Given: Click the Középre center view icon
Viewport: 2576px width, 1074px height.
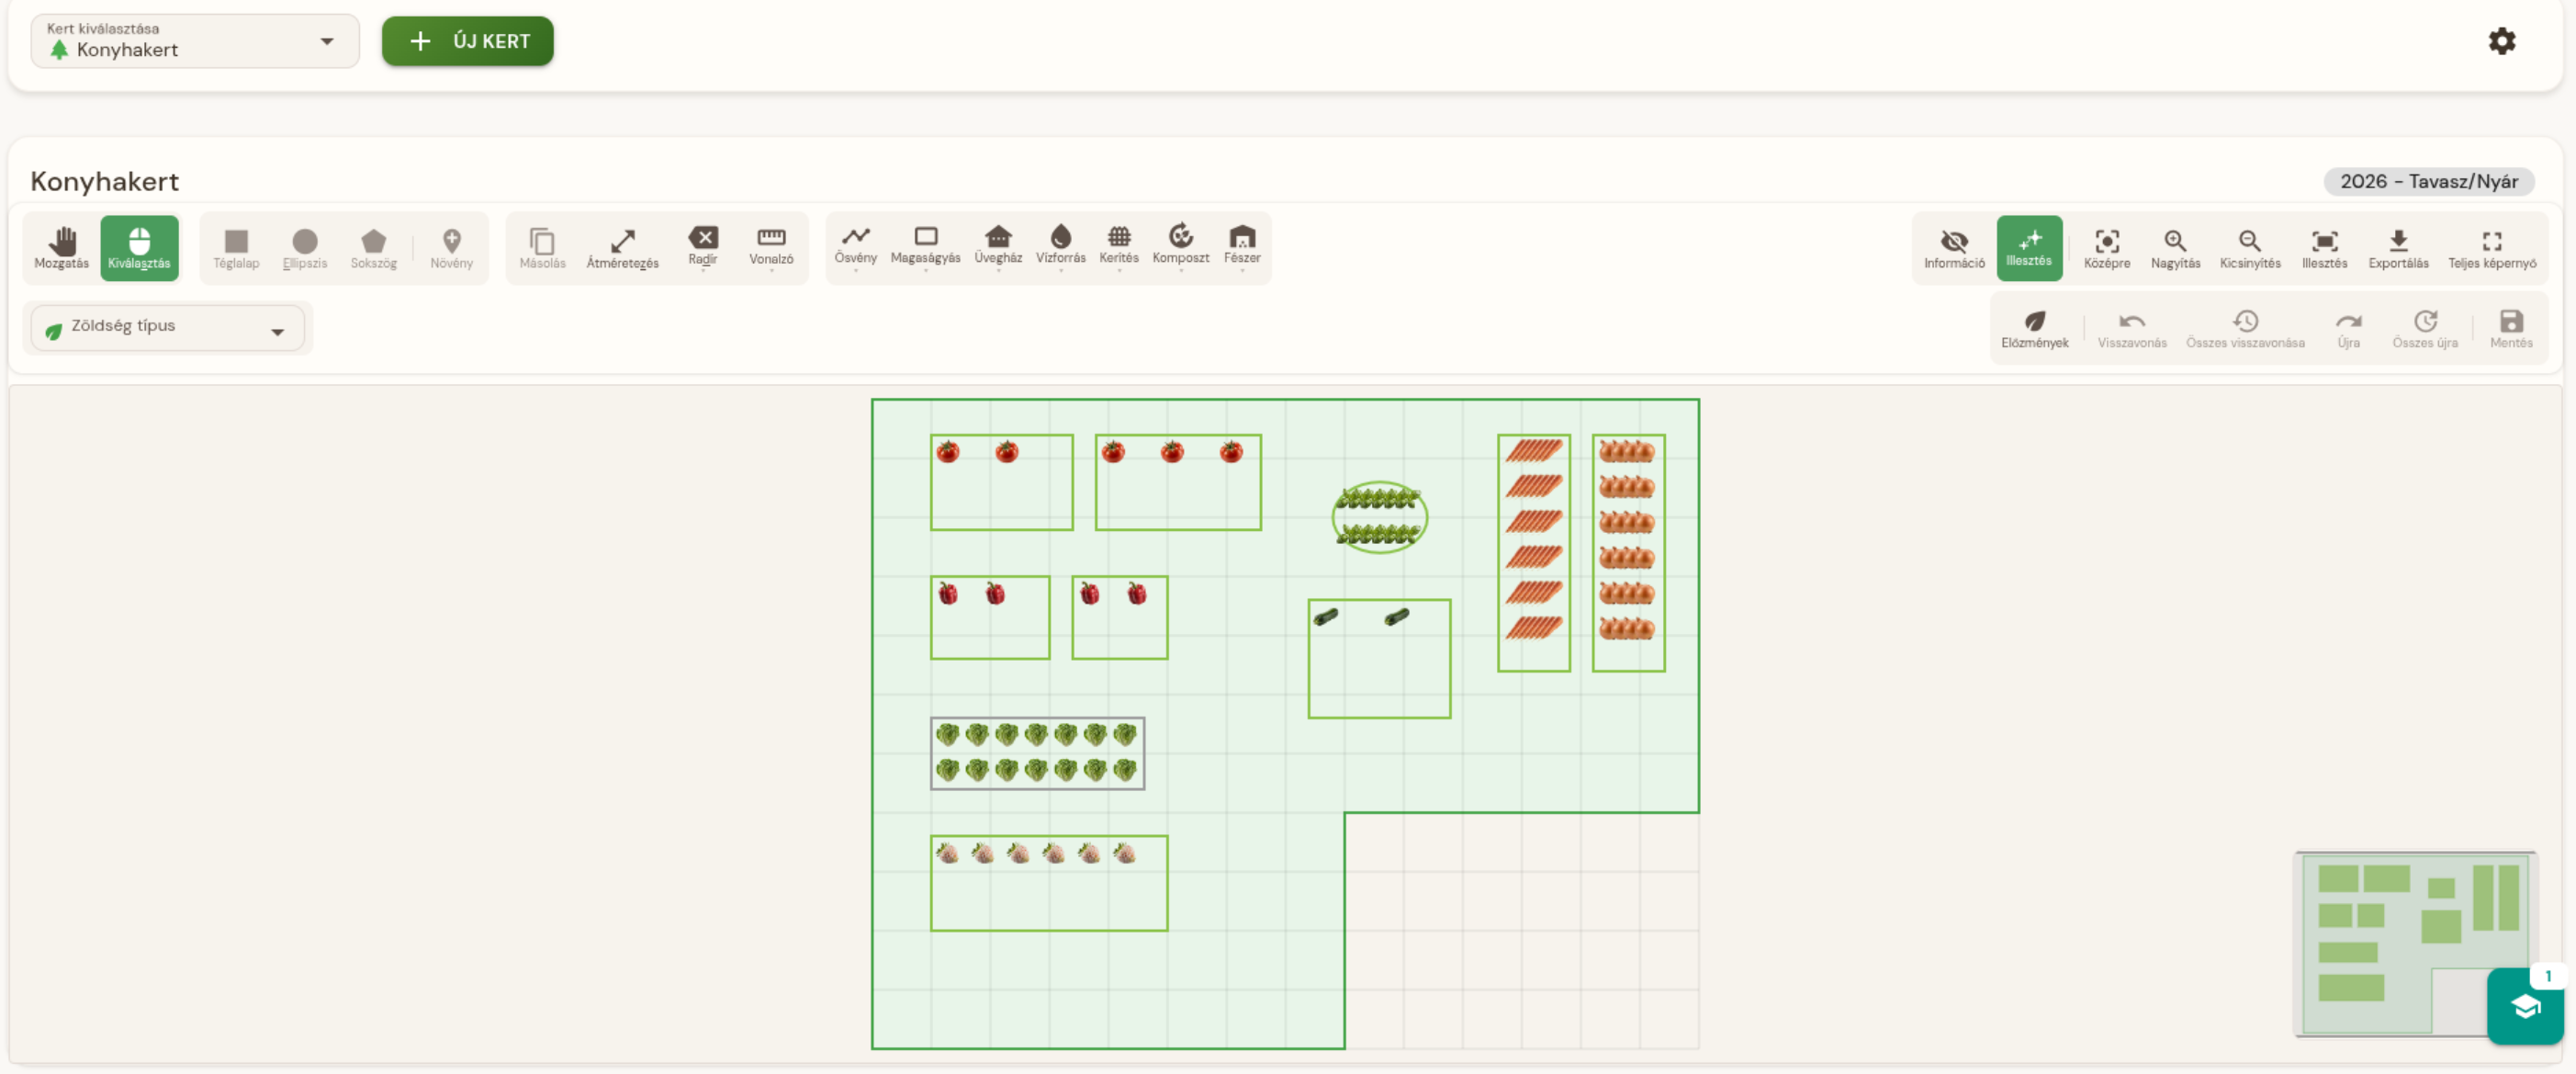Looking at the screenshot, I should pyautogui.click(x=2107, y=247).
